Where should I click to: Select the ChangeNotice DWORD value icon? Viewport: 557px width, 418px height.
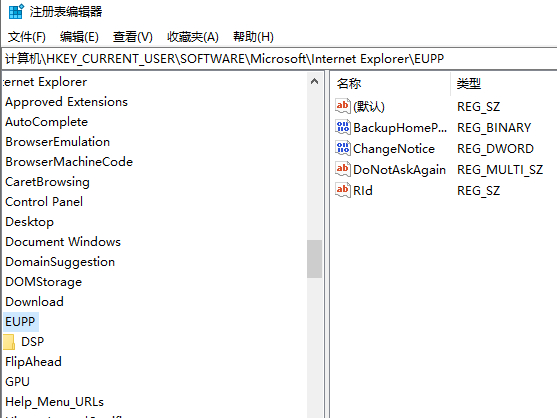tap(343, 148)
